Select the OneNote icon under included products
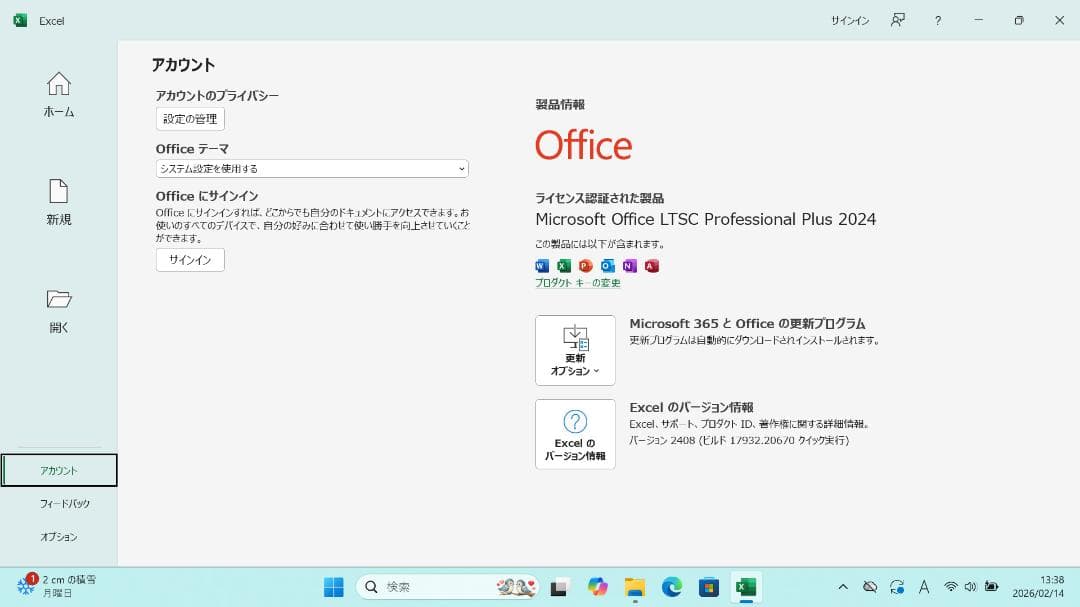This screenshot has width=1080, height=607. [x=629, y=265]
